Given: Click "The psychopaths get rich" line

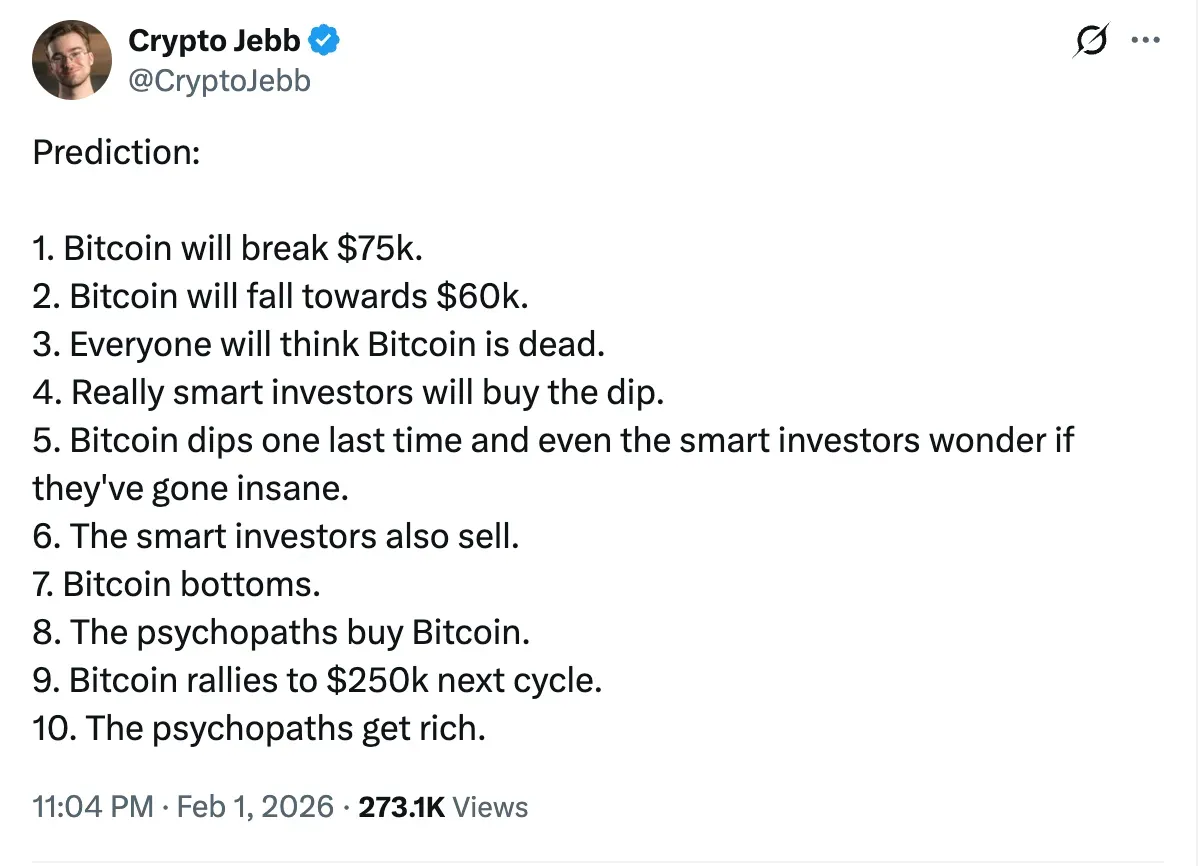Looking at the screenshot, I should [x=259, y=728].
